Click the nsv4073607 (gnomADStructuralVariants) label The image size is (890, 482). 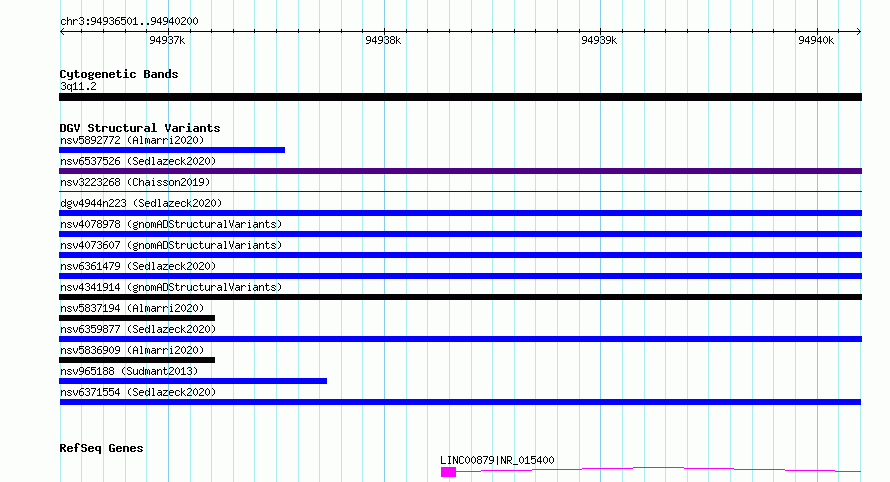tap(171, 245)
